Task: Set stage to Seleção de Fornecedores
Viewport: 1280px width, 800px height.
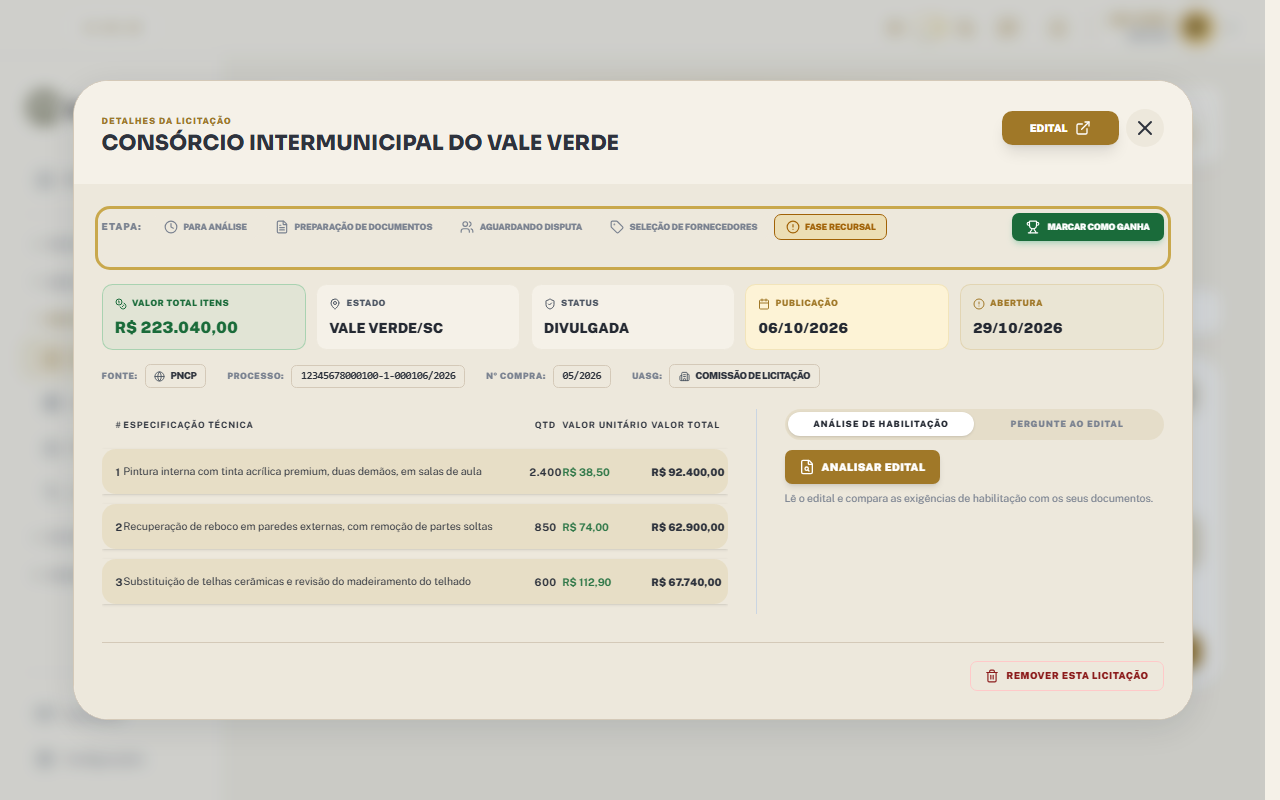Action: pyautogui.click(x=684, y=227)
